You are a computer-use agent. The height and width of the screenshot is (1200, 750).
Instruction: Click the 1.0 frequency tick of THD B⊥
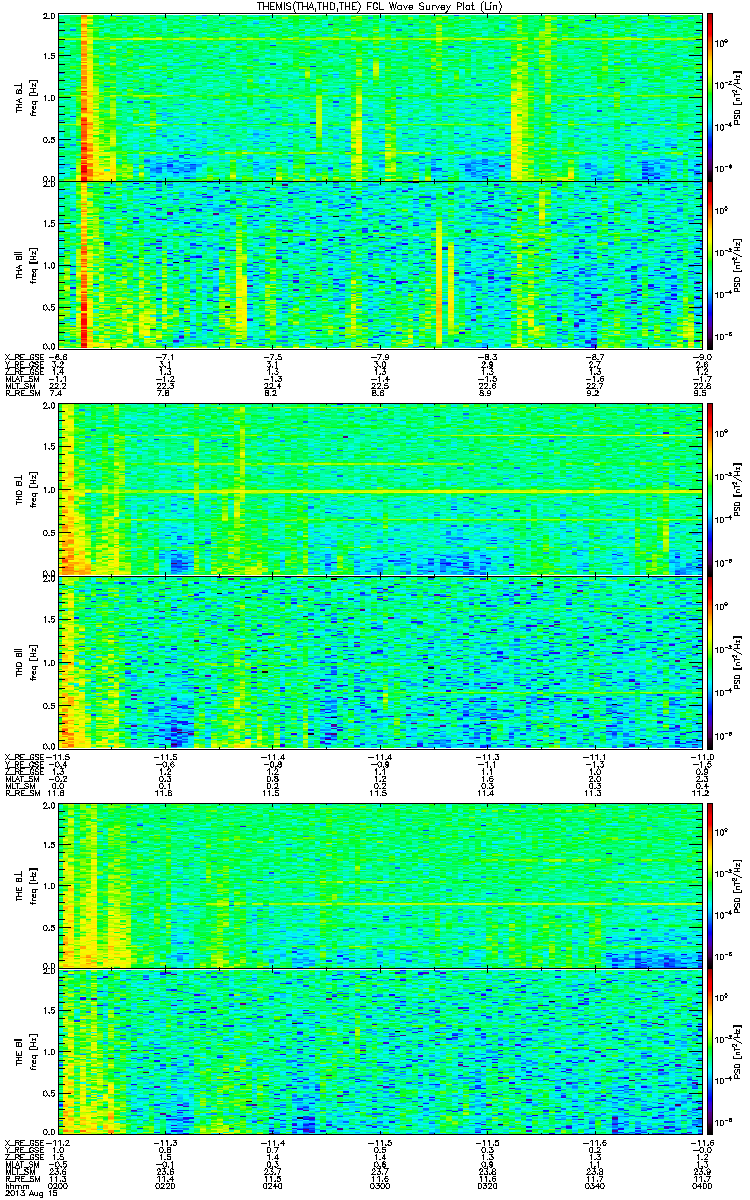[51, 490]
